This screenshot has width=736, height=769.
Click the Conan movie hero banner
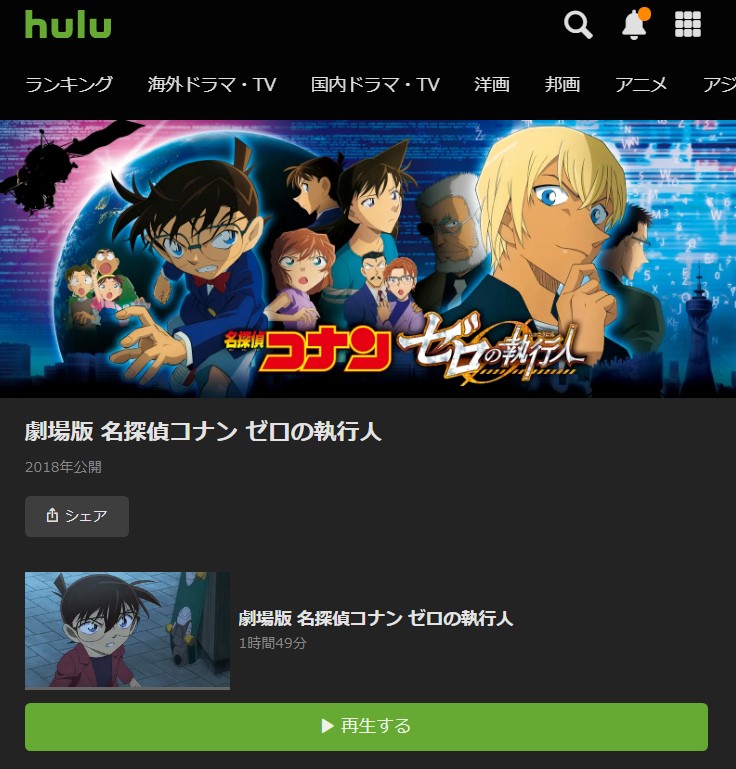(x=368, y=258)
